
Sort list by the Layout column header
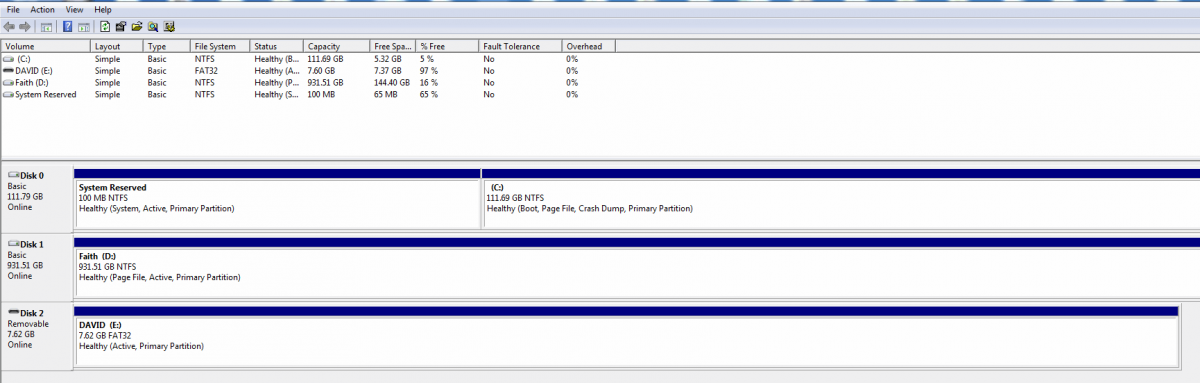[117, 46]
